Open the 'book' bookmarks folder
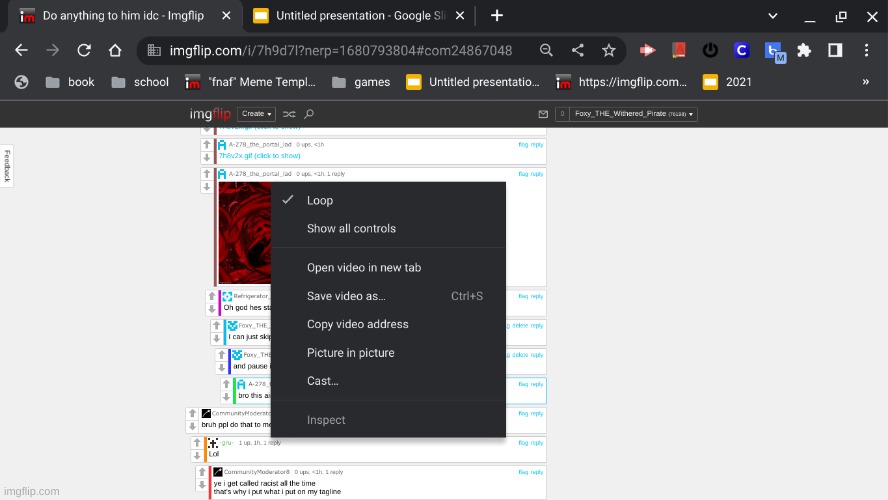 click(70, 82)
